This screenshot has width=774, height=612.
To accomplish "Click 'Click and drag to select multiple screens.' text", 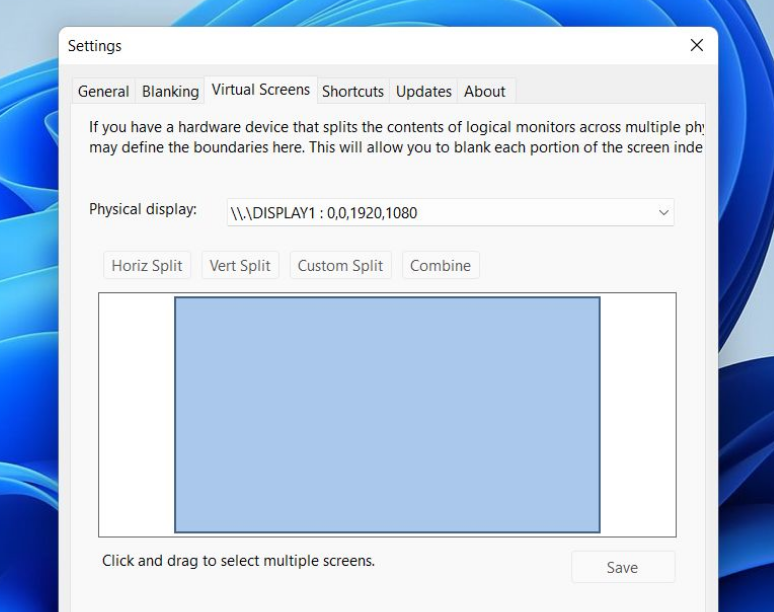I will point(238,561).
